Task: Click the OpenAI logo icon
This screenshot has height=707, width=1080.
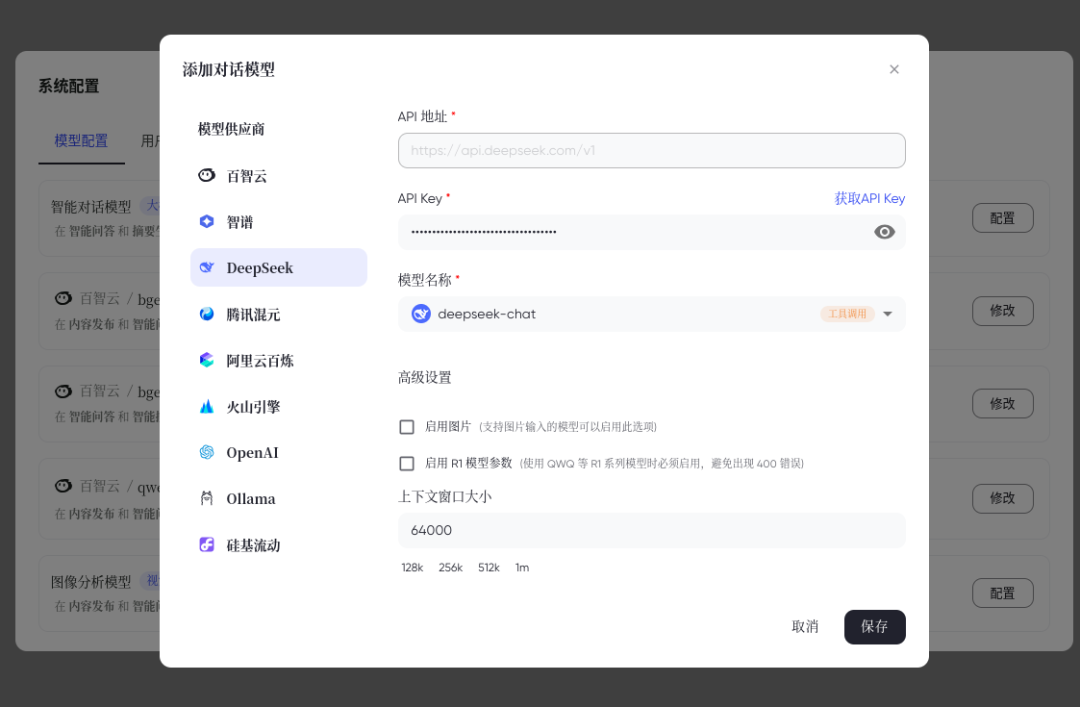Action: tap(207, 452)
